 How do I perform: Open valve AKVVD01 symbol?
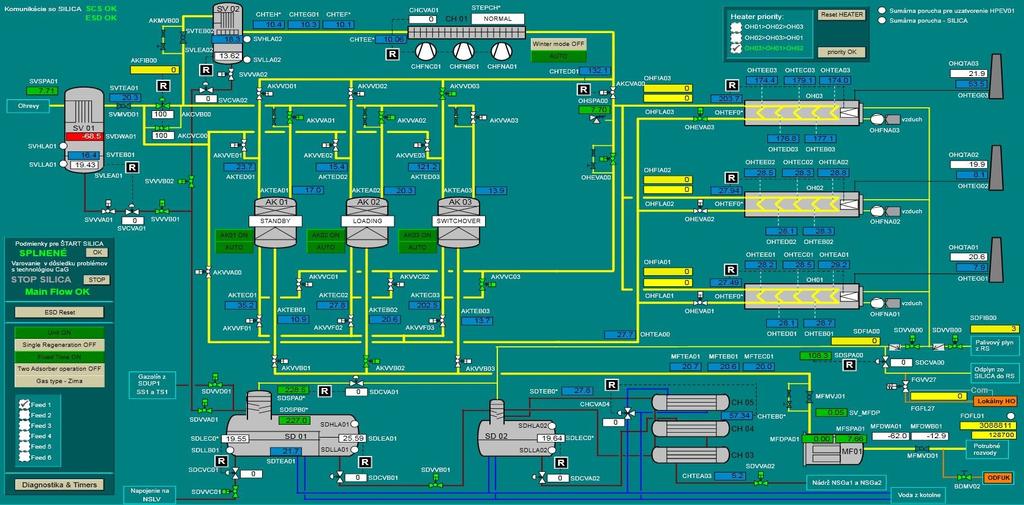[260, 95]
